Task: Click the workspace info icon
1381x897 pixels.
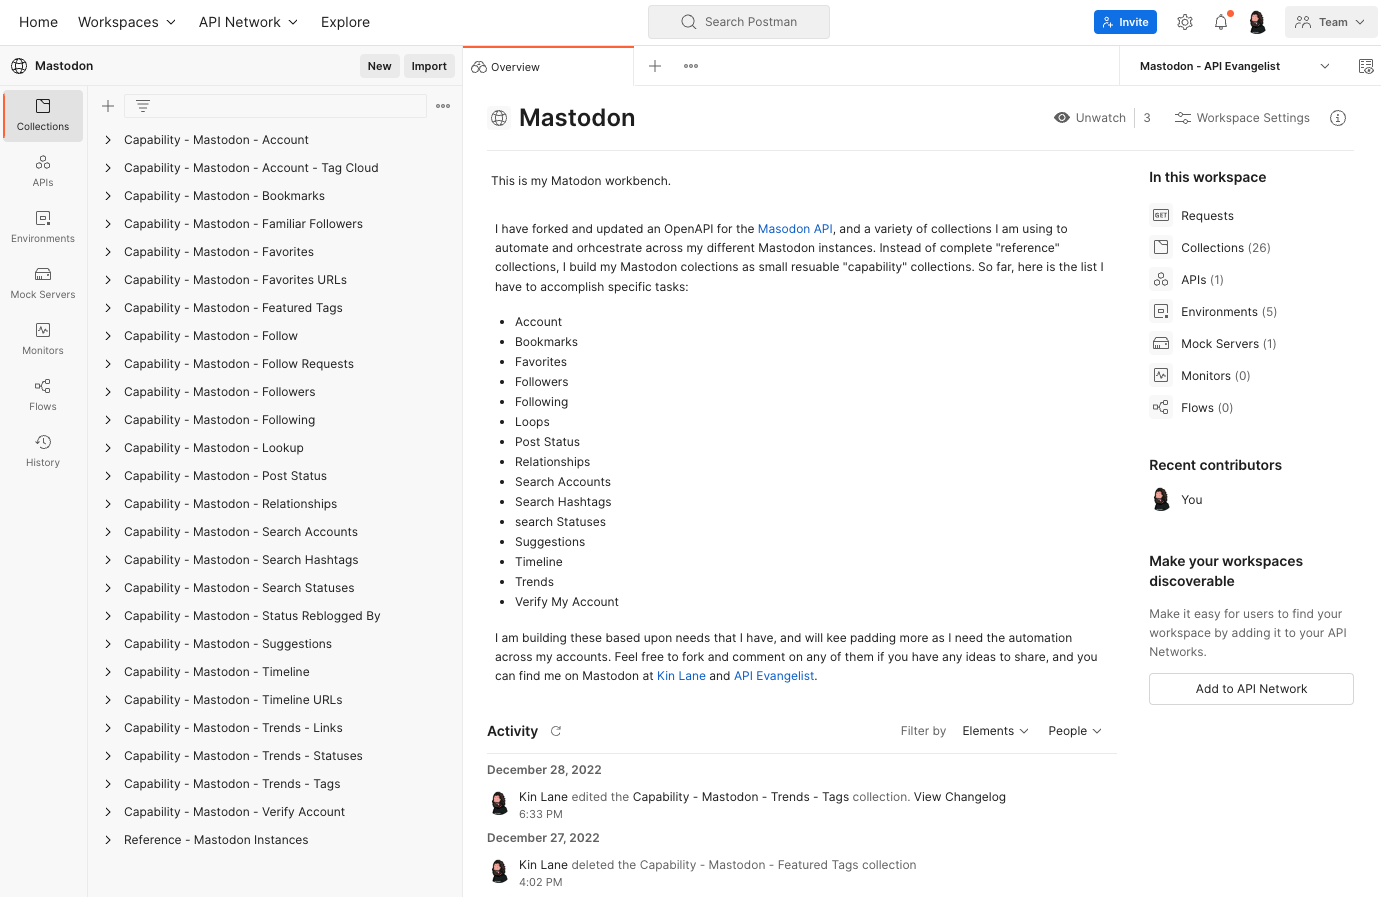Action: [x=1338, y=118]
